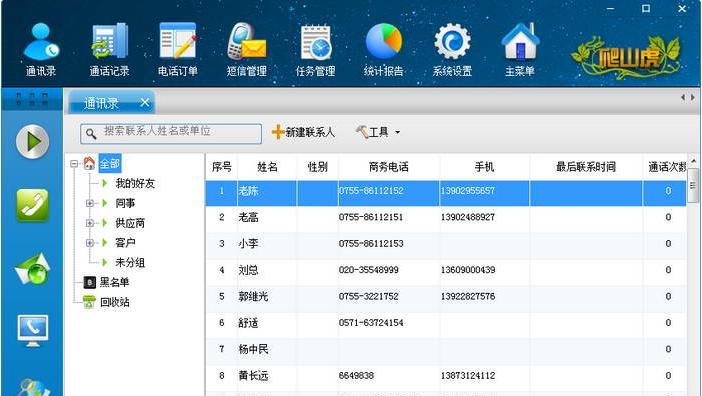Click the sidebar grip dots
This screenshot has width=702, height=396.
click(x=31, y=98)
